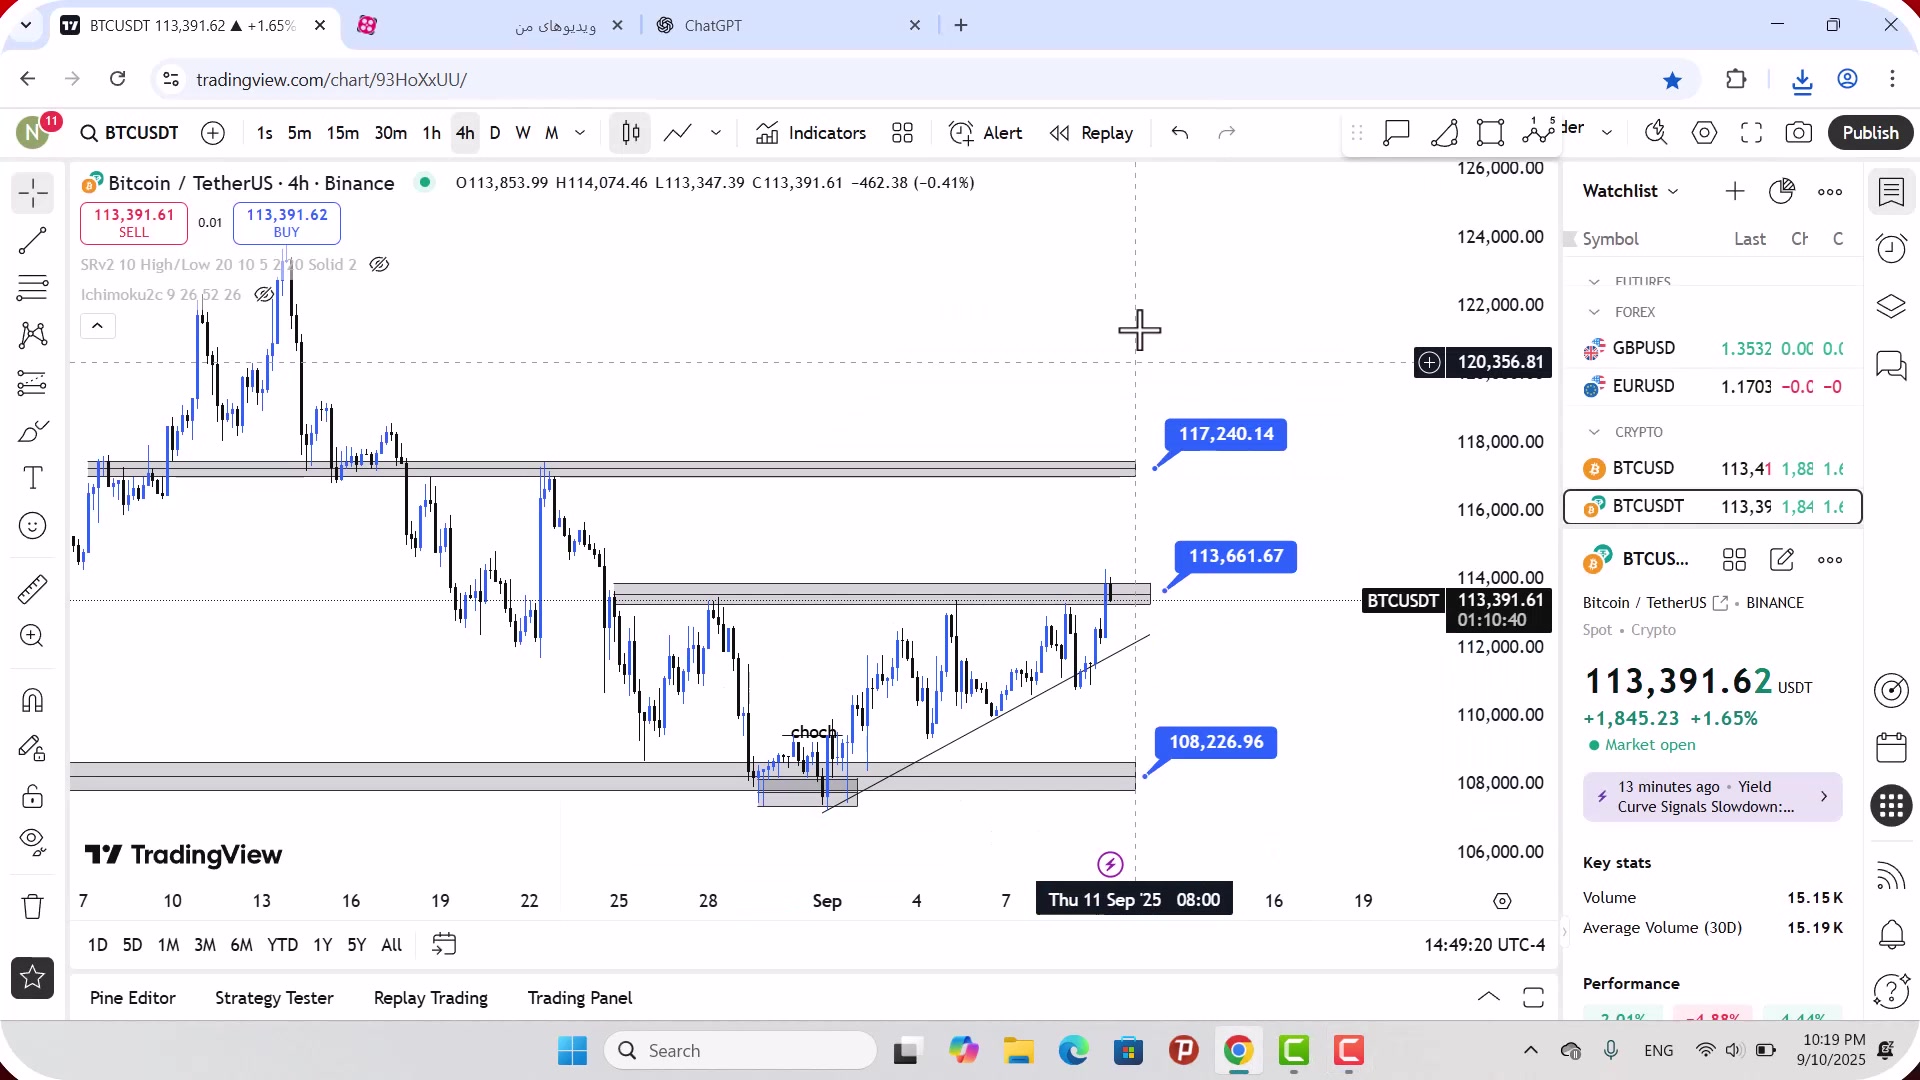Undo the last chart action

1180,133
